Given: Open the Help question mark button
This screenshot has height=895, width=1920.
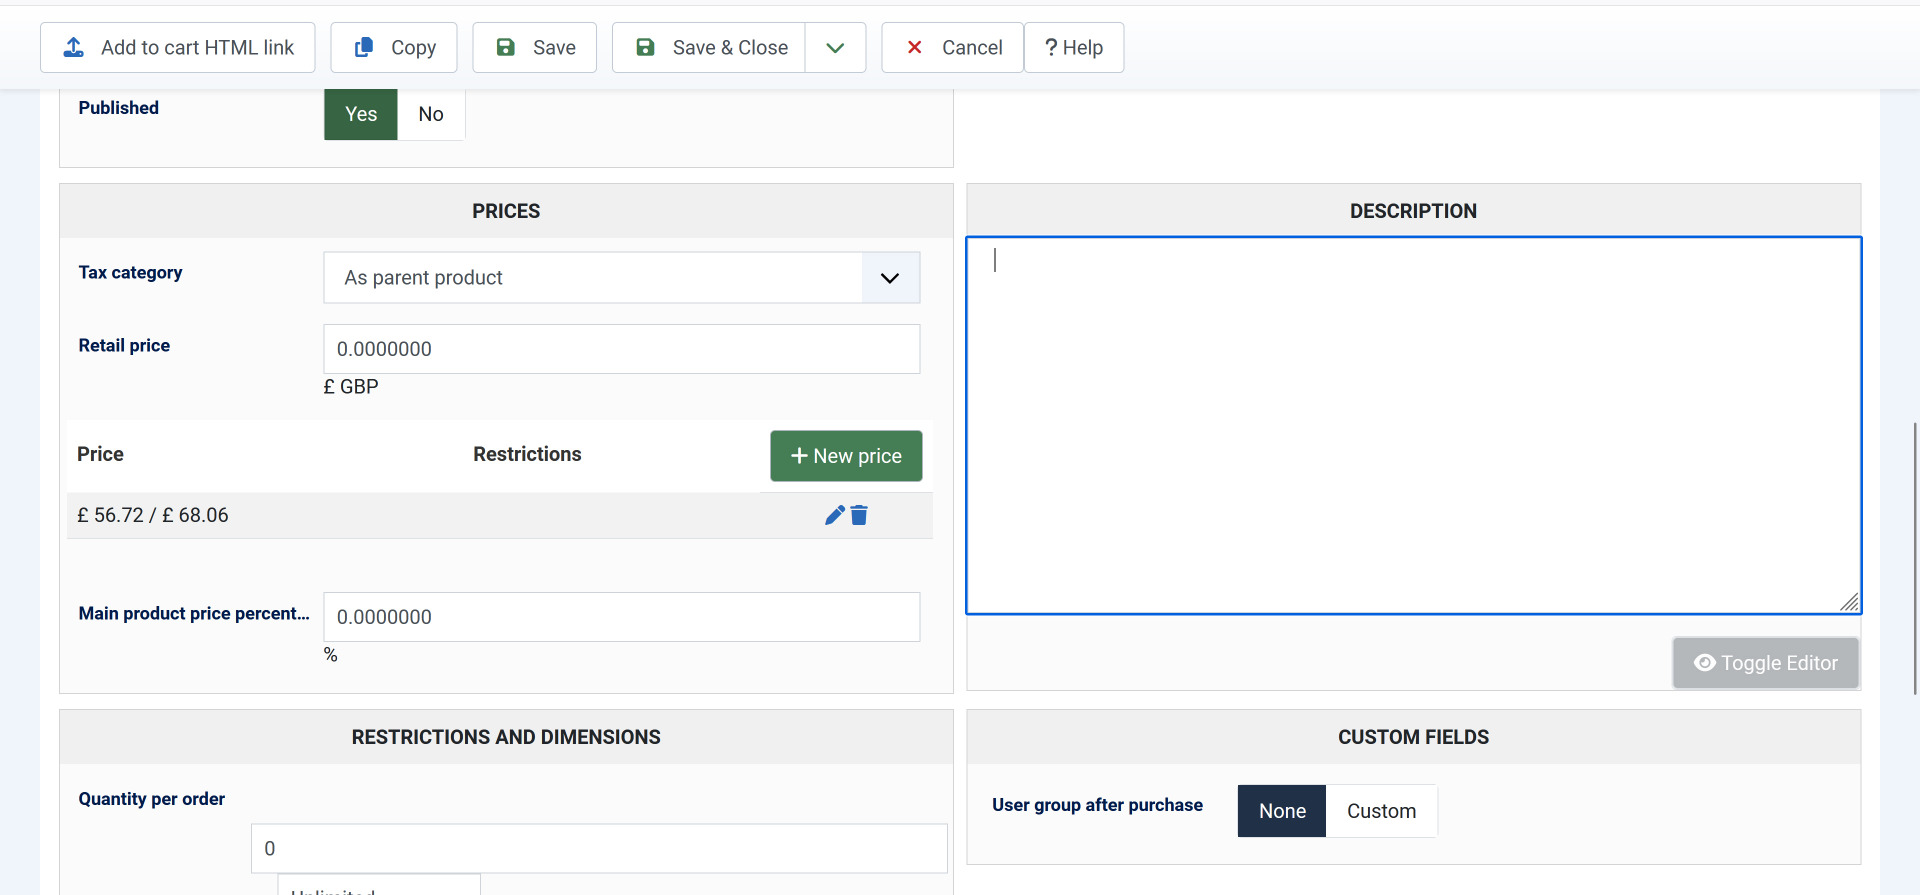Looking at the screenshot, I should pyautogui.click(x=1074, y=48).
